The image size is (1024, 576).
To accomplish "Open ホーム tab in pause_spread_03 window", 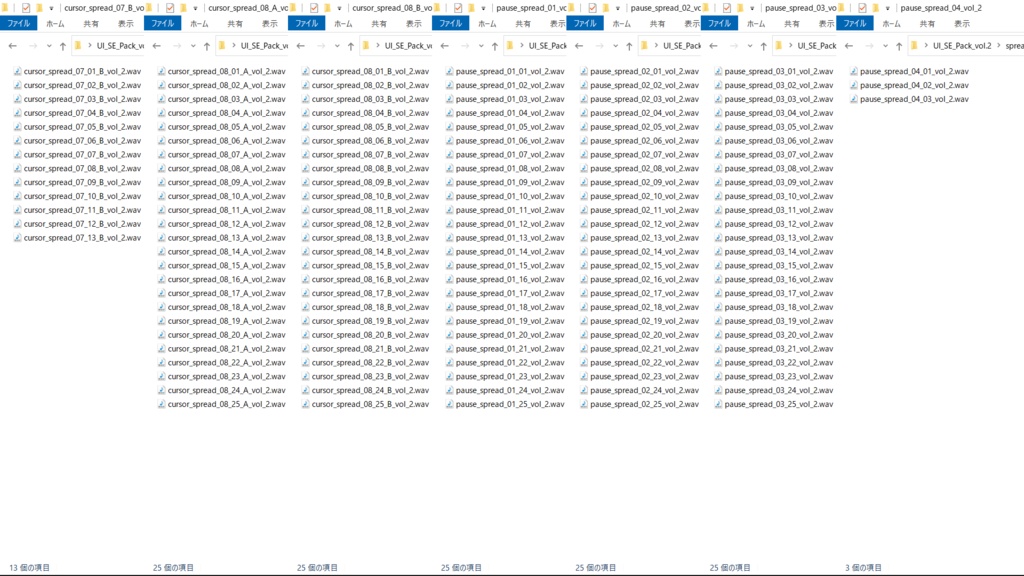I will pyautogui.click(x=756, y=24).
